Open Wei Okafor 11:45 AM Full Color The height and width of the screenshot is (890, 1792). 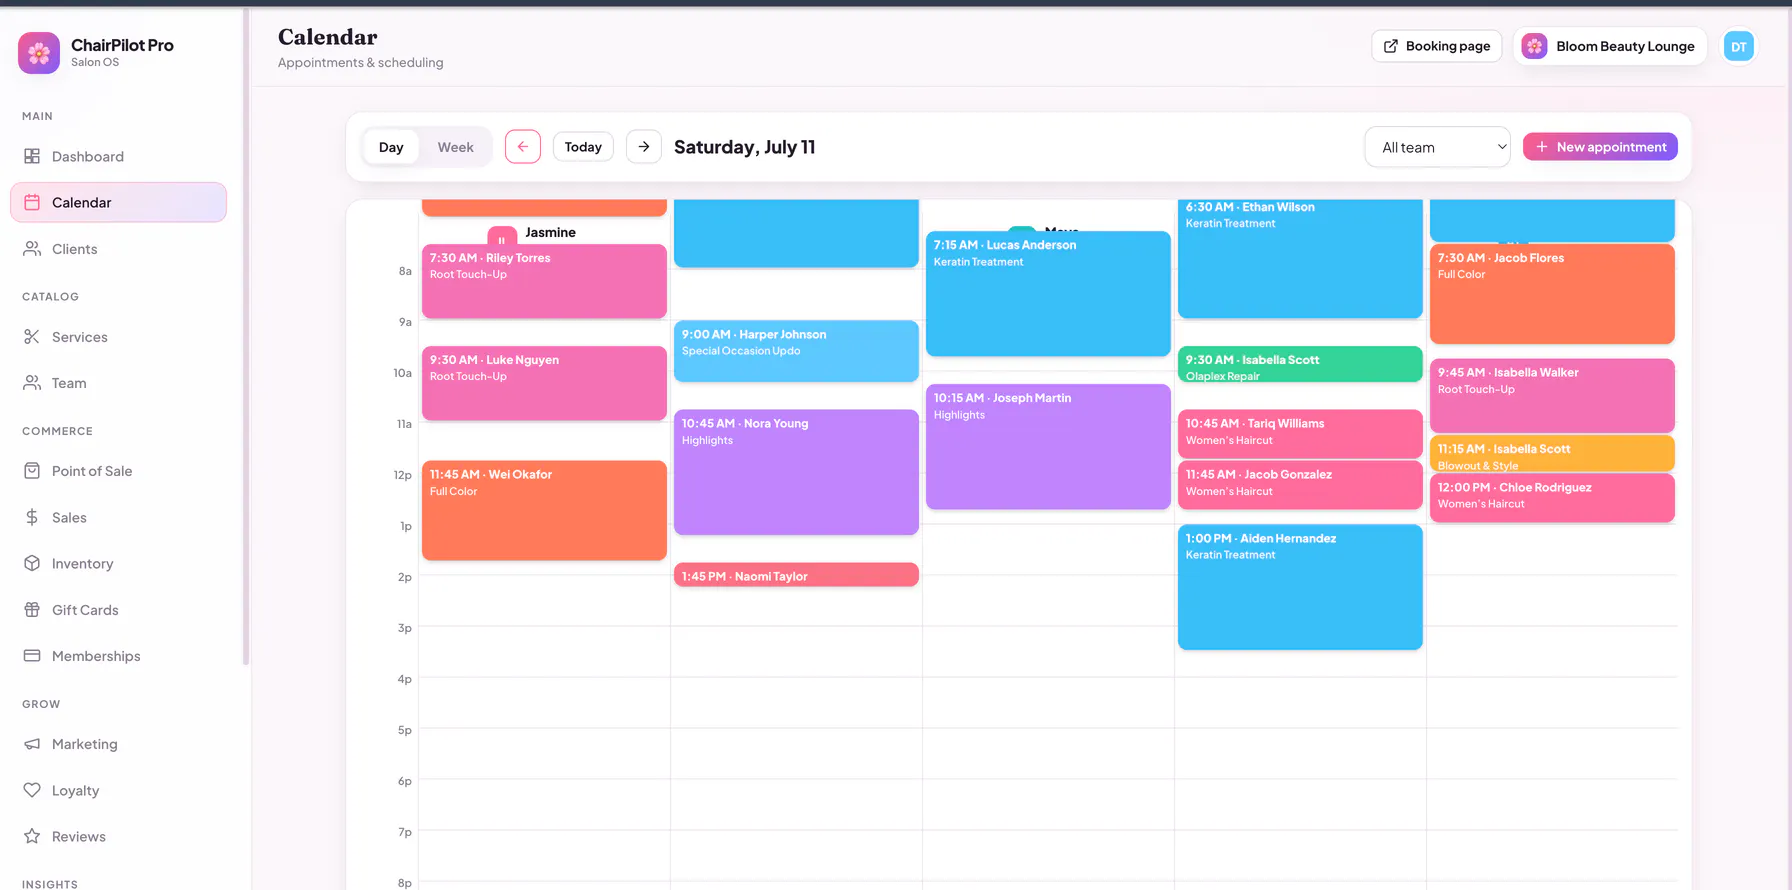544,510
